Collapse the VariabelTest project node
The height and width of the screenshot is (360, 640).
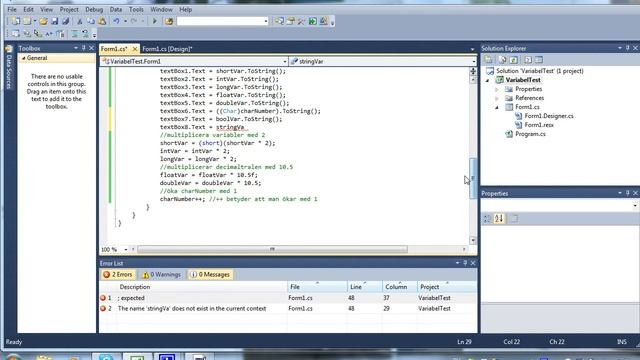tap(487, 80)
